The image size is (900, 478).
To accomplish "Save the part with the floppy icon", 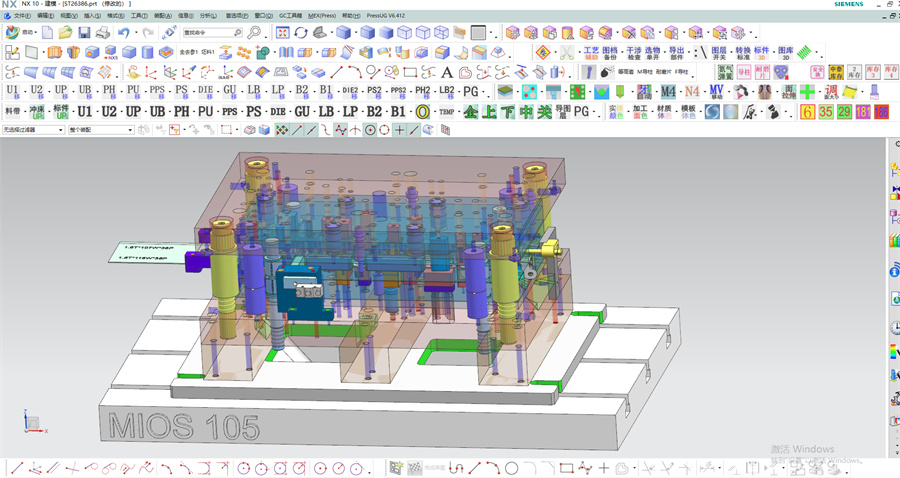I will click(x=84, y=33).
